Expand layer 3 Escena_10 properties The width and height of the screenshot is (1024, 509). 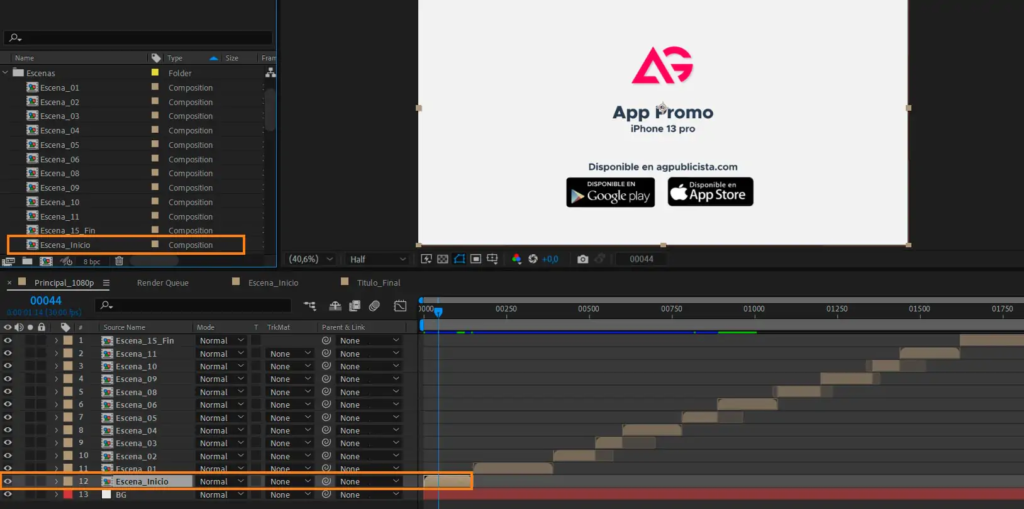[x=56, y=366]
